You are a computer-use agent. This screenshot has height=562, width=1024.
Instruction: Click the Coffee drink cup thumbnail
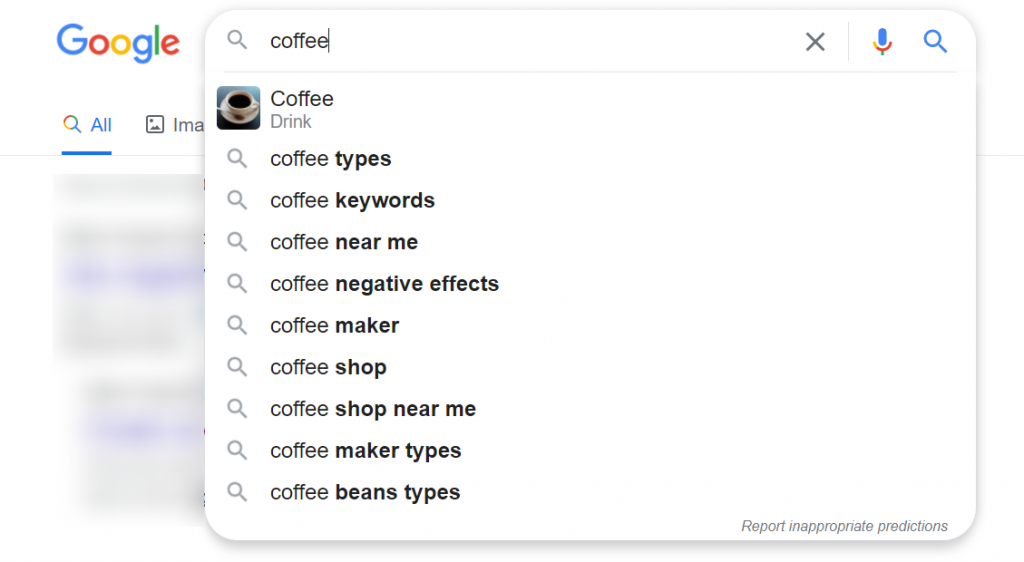click(x=238, y=108)
